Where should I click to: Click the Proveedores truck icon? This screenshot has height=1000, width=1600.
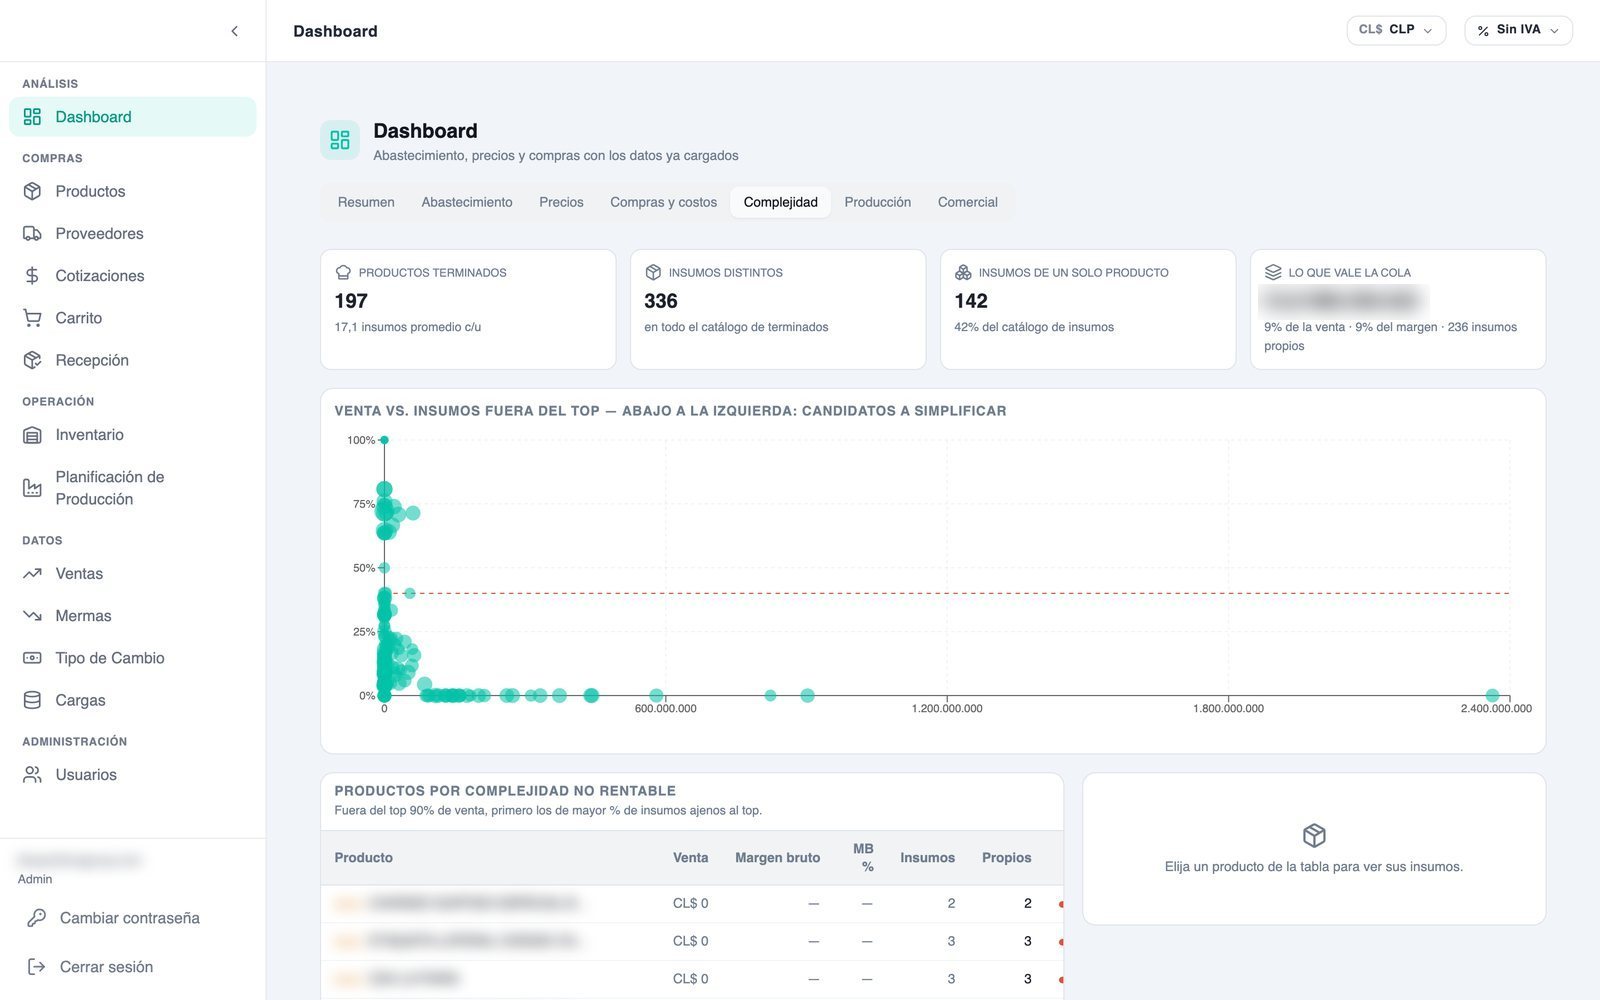(x=32, y=233)
